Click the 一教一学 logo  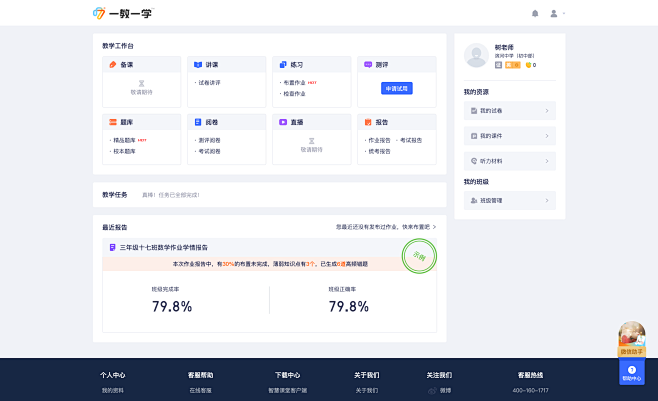point(123,13)
